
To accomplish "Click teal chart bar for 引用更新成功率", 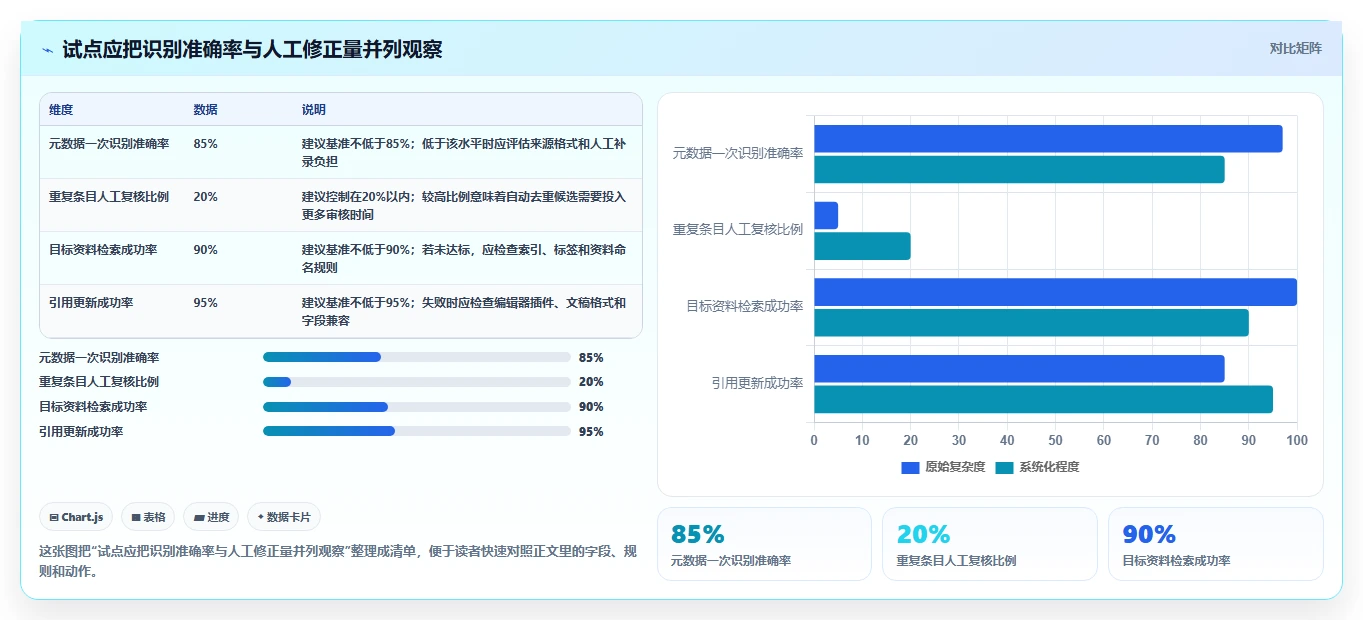I will coord(1043,399).
